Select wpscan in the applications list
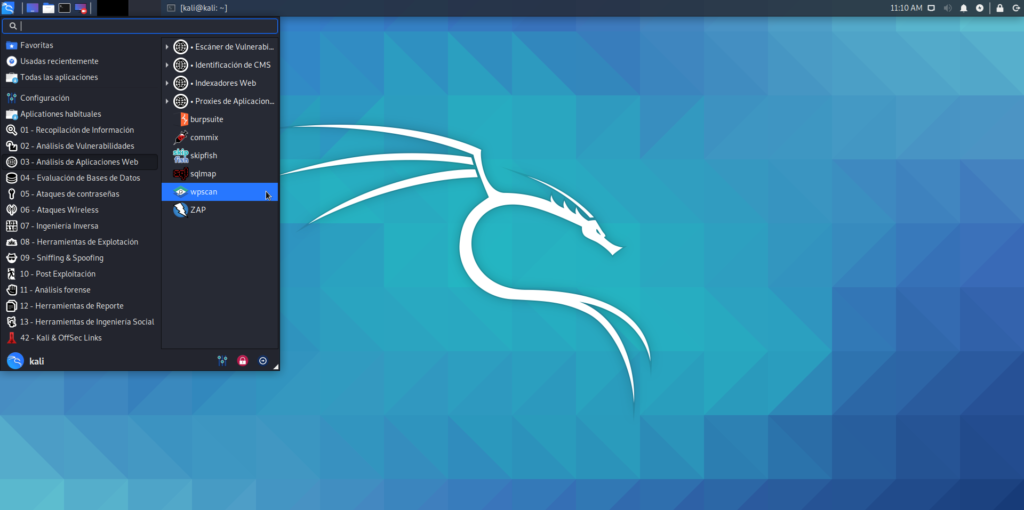The height and width of the screenshot is (510, 1024). coord(203,191)
